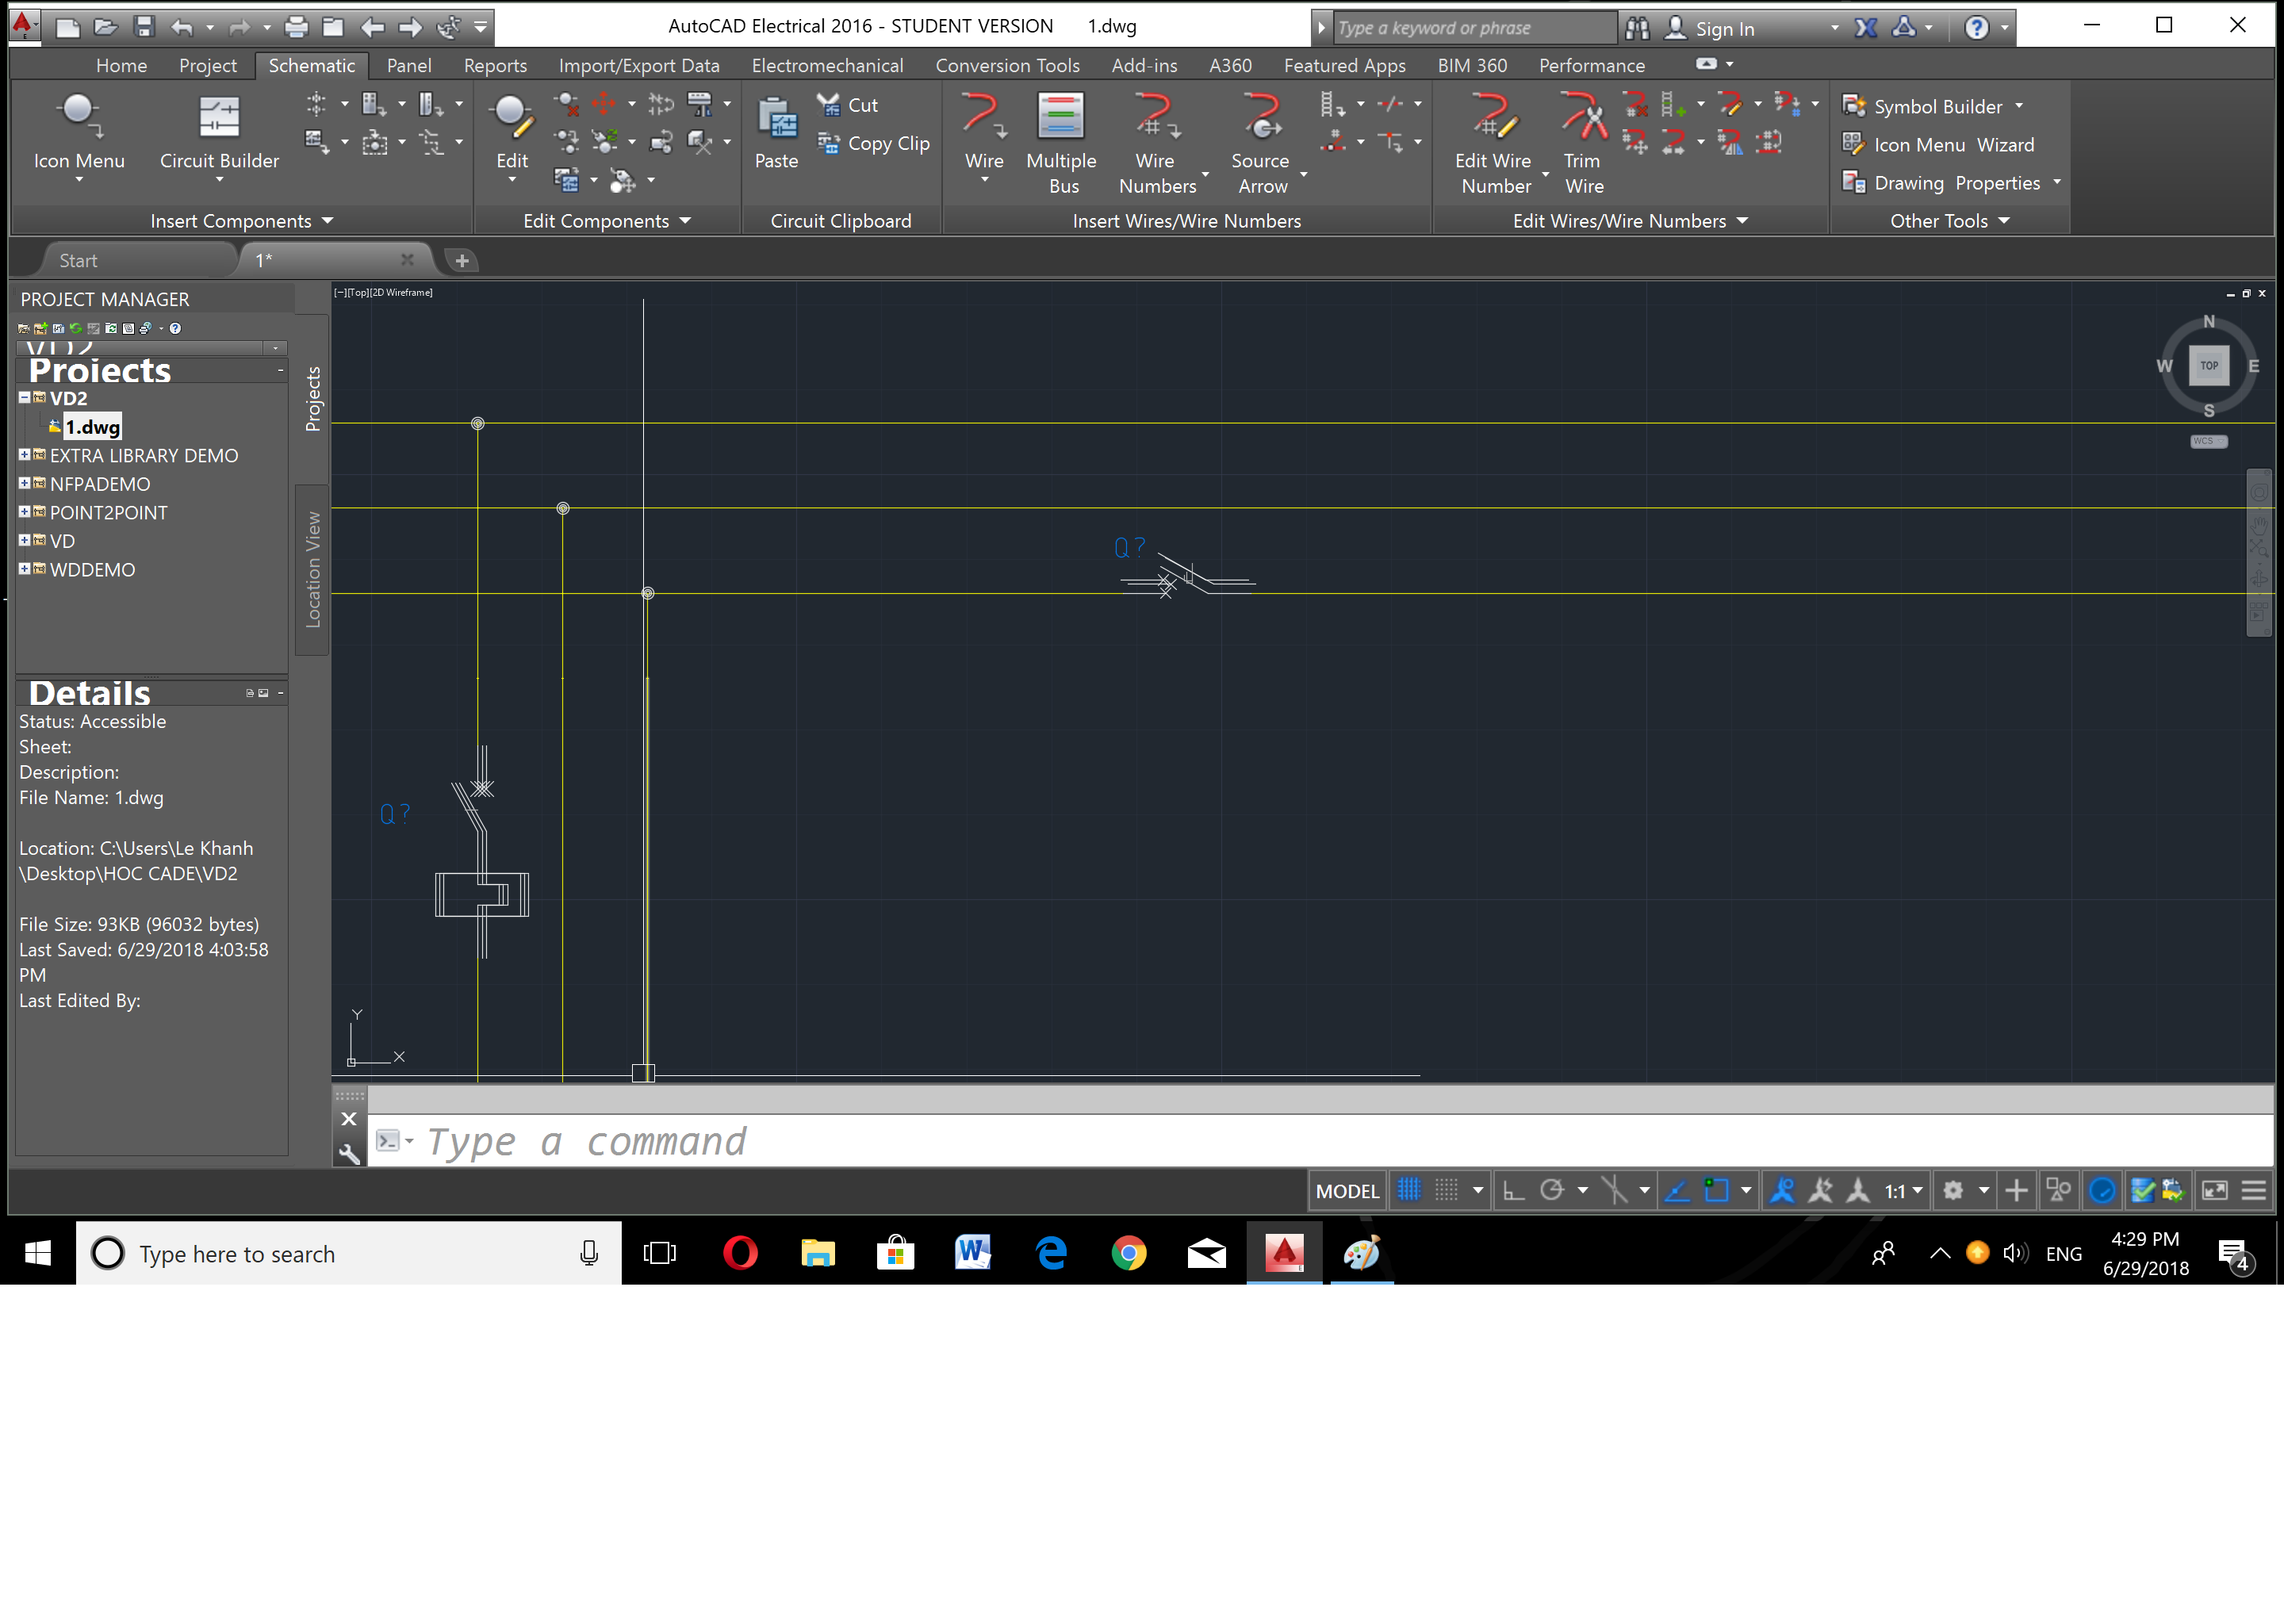
Task: Switch to the Panel ribbon tab
Action: [409, 65]
